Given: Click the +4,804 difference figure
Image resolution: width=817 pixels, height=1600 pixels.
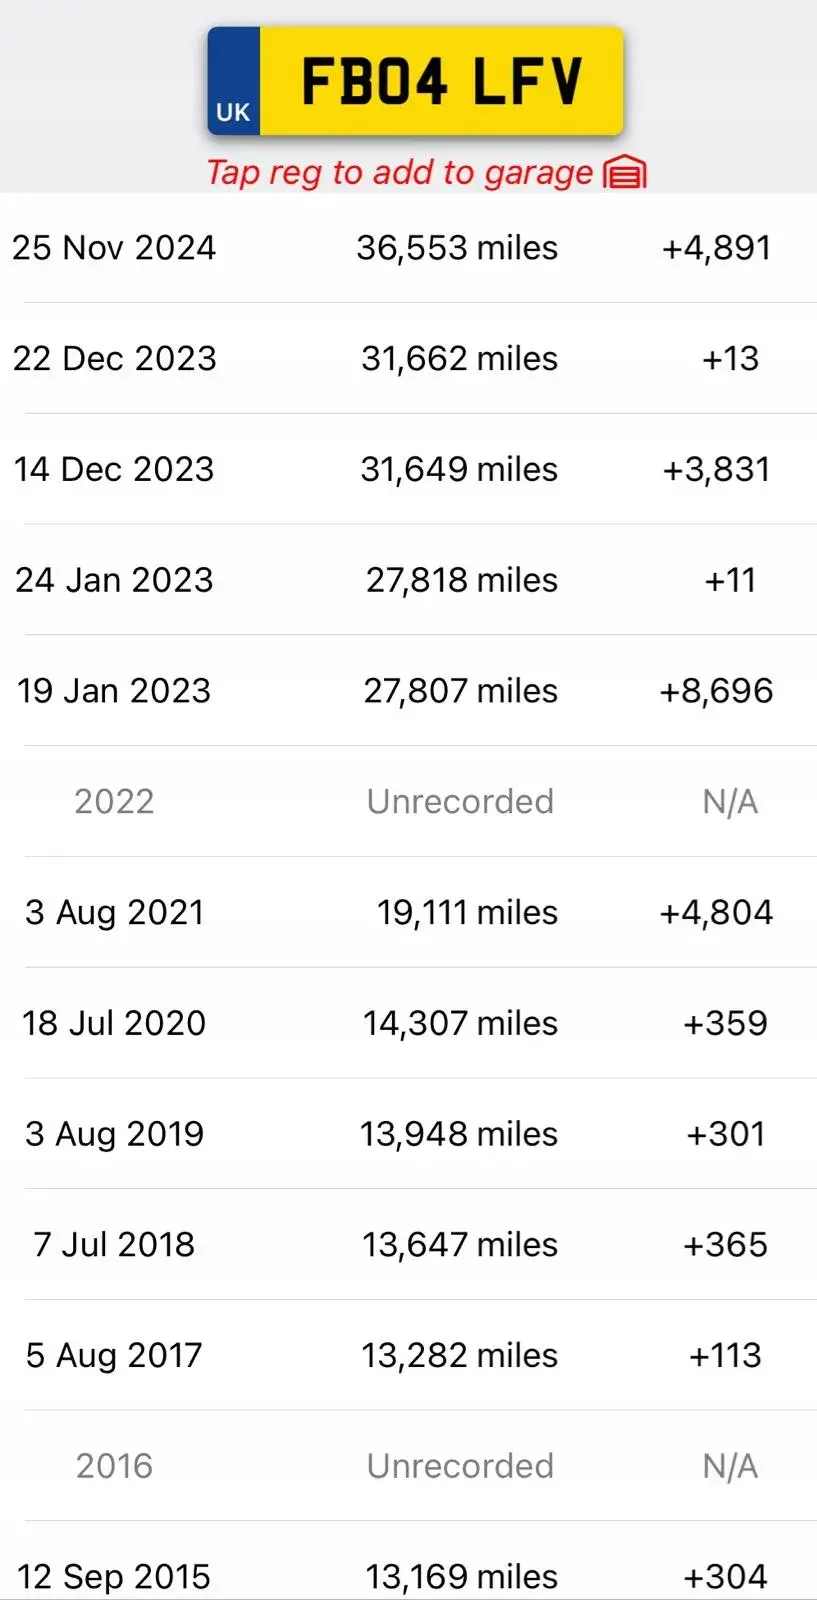Looking at the screenshot, I should [x=716, y=912].
